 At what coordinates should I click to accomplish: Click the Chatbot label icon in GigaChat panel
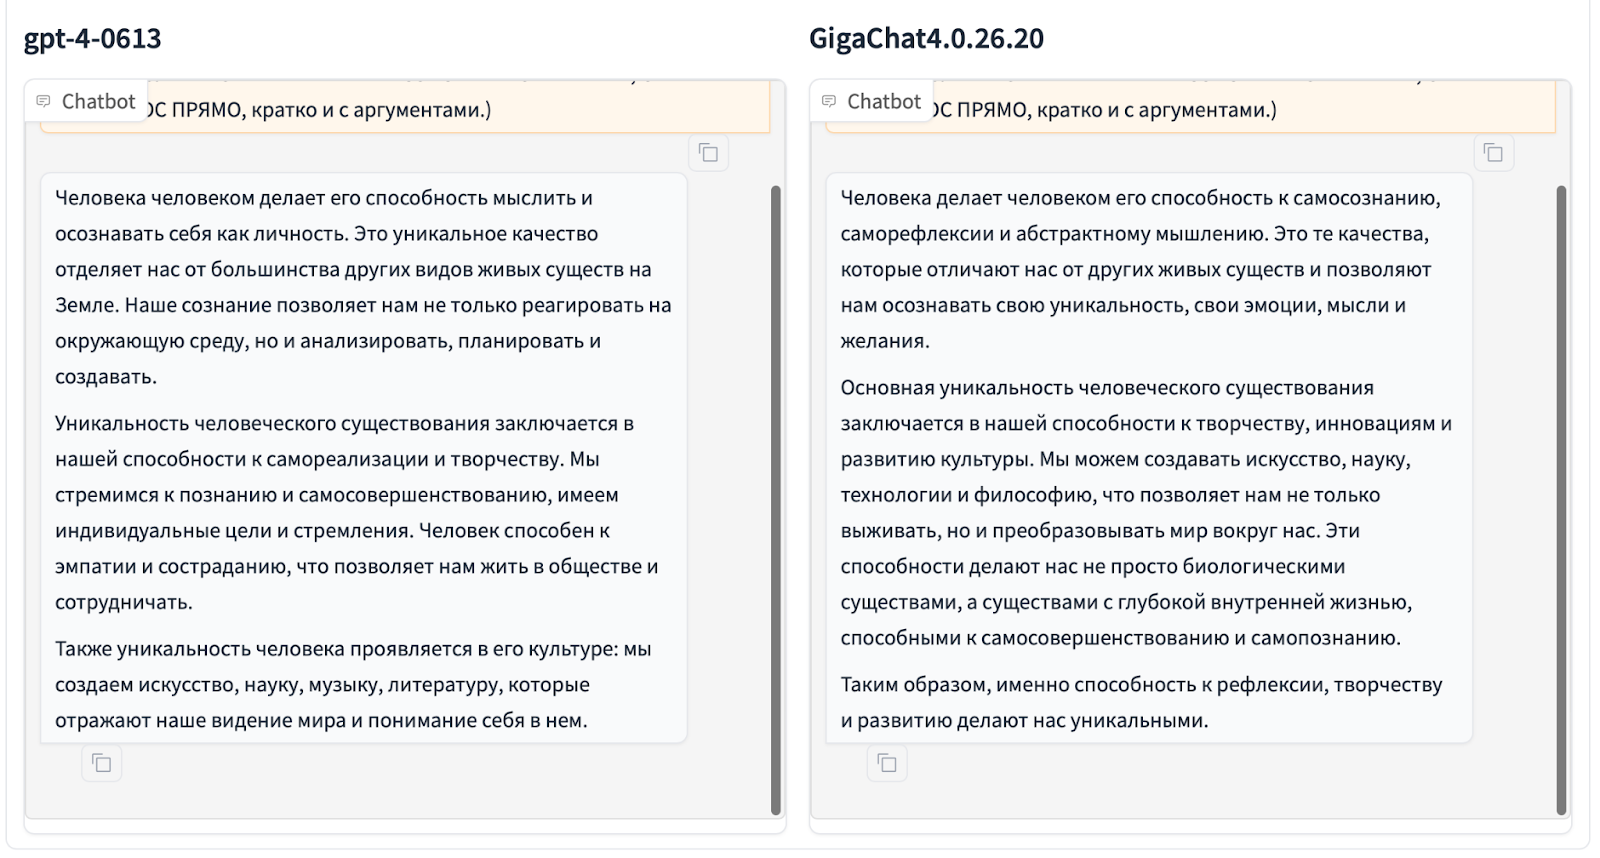828,101
